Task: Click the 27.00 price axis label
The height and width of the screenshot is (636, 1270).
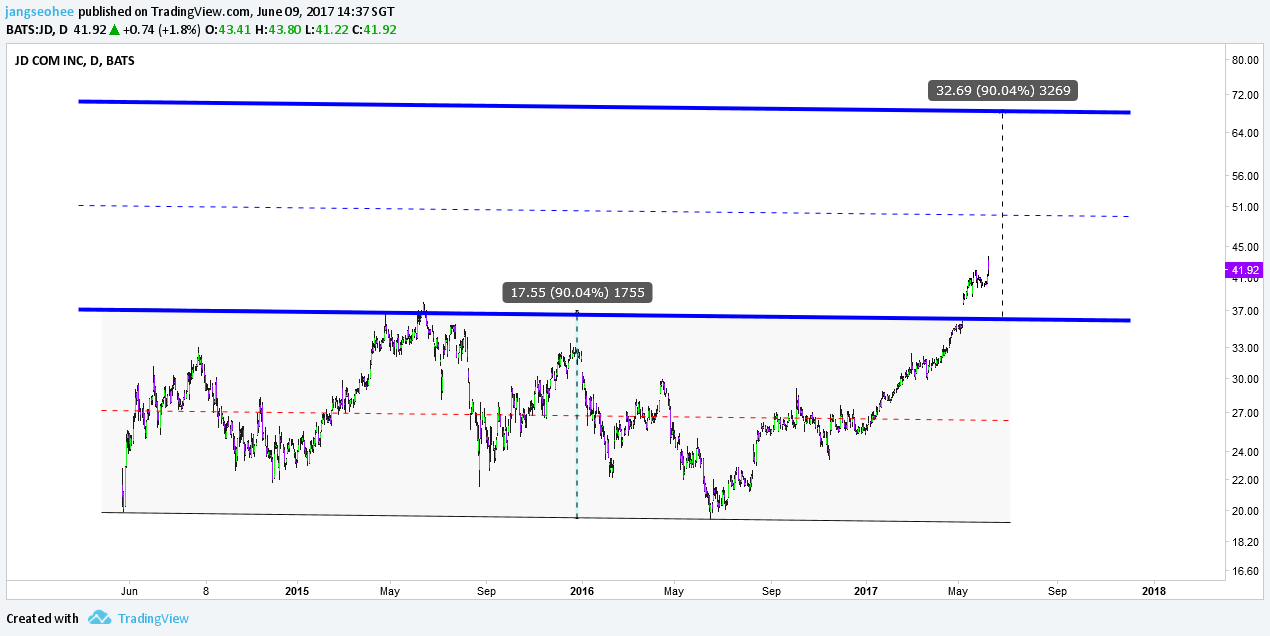Action: tap(1244, 413)
